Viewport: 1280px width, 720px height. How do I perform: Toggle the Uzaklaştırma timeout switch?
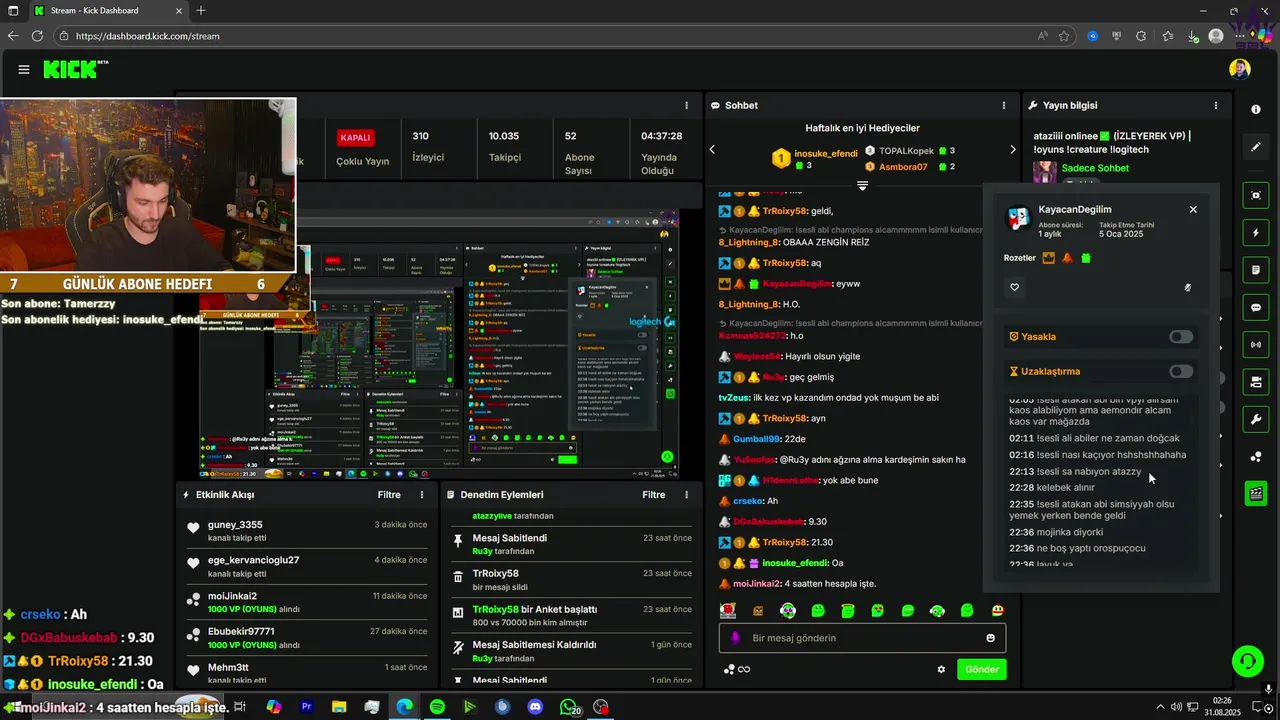[1181, 371]
